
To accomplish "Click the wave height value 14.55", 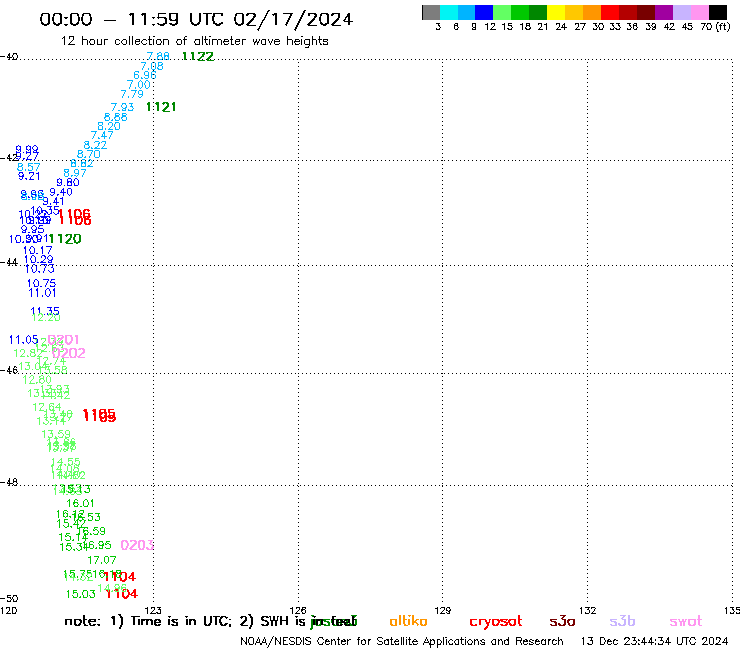I will (66, 462).
